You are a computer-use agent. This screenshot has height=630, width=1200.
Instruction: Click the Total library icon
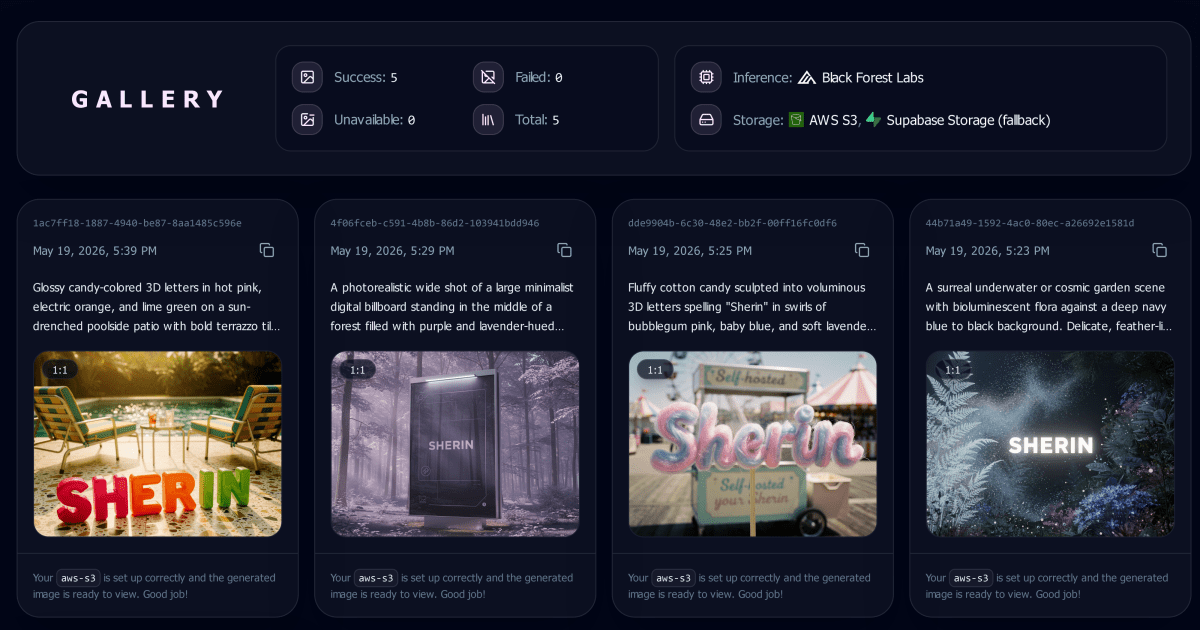[488, 120]
